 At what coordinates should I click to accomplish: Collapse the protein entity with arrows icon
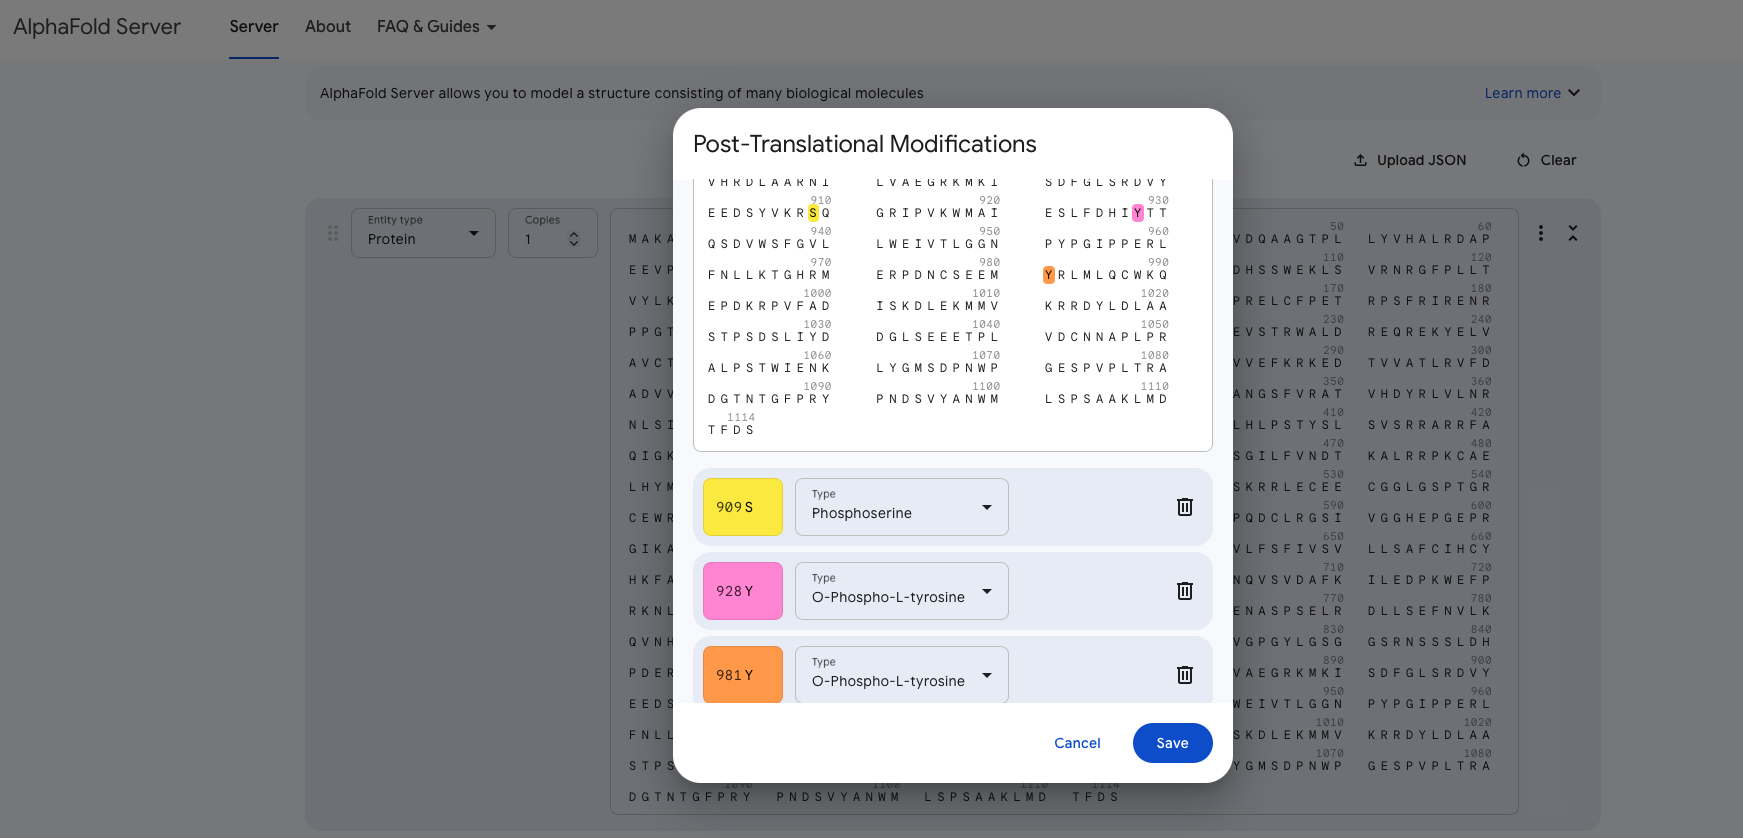(x=1572, y=233)
